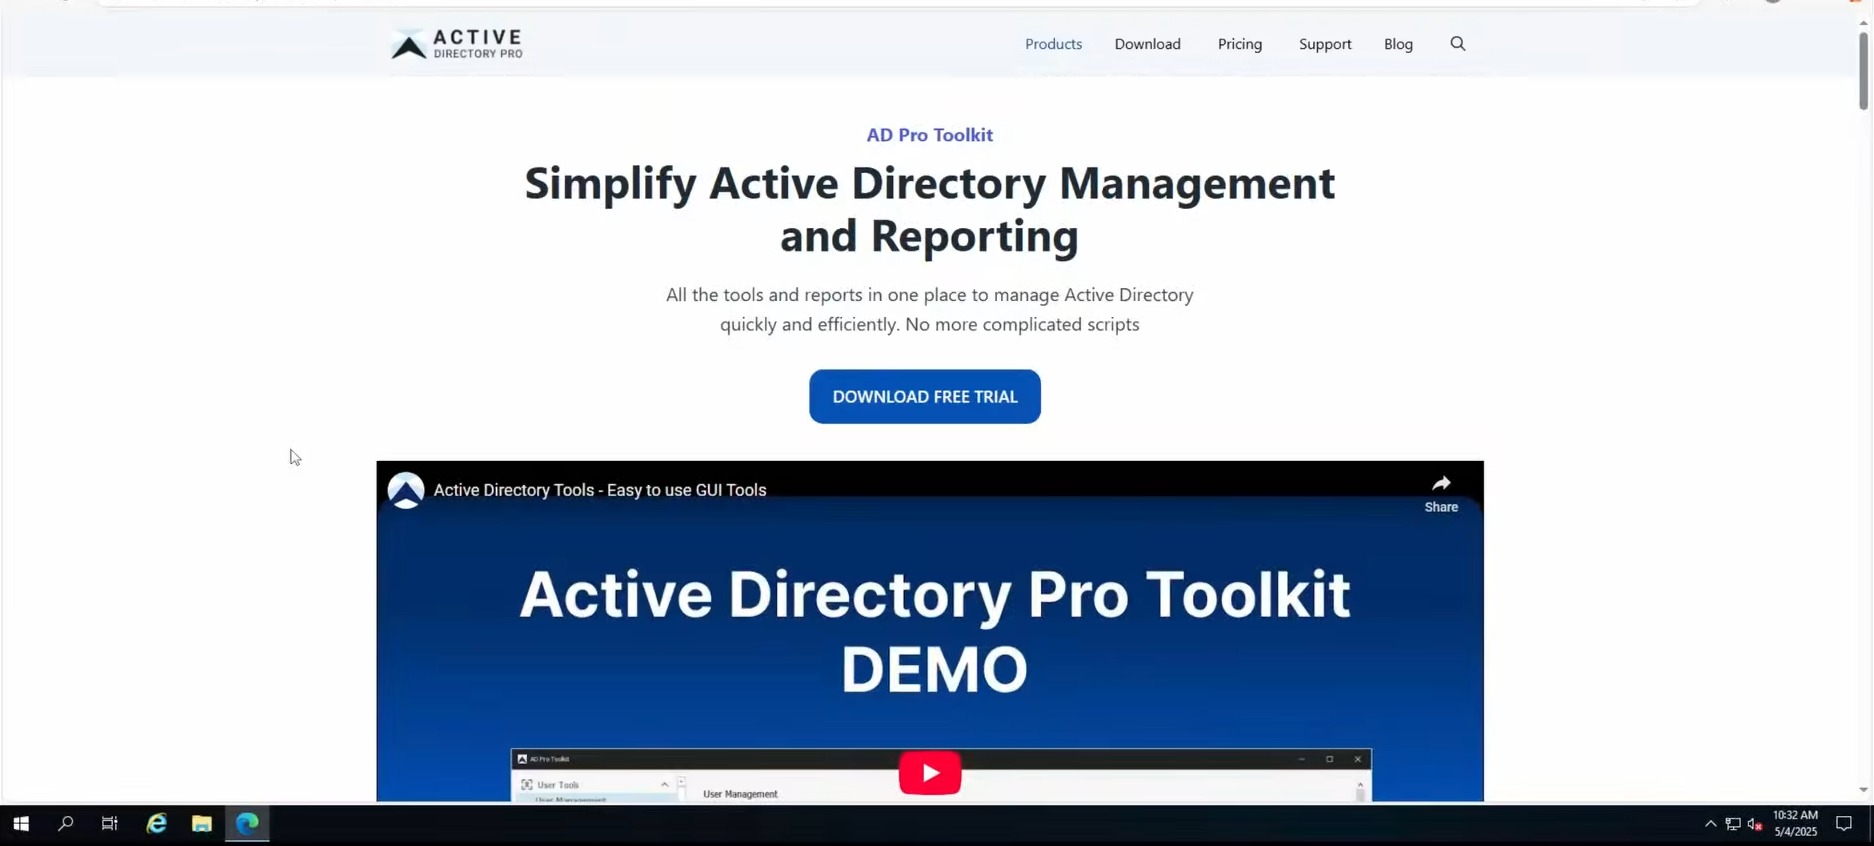This screenshot has height=846, width=1874.
Task: Open the Pricing page
Action: (1240, 44)
